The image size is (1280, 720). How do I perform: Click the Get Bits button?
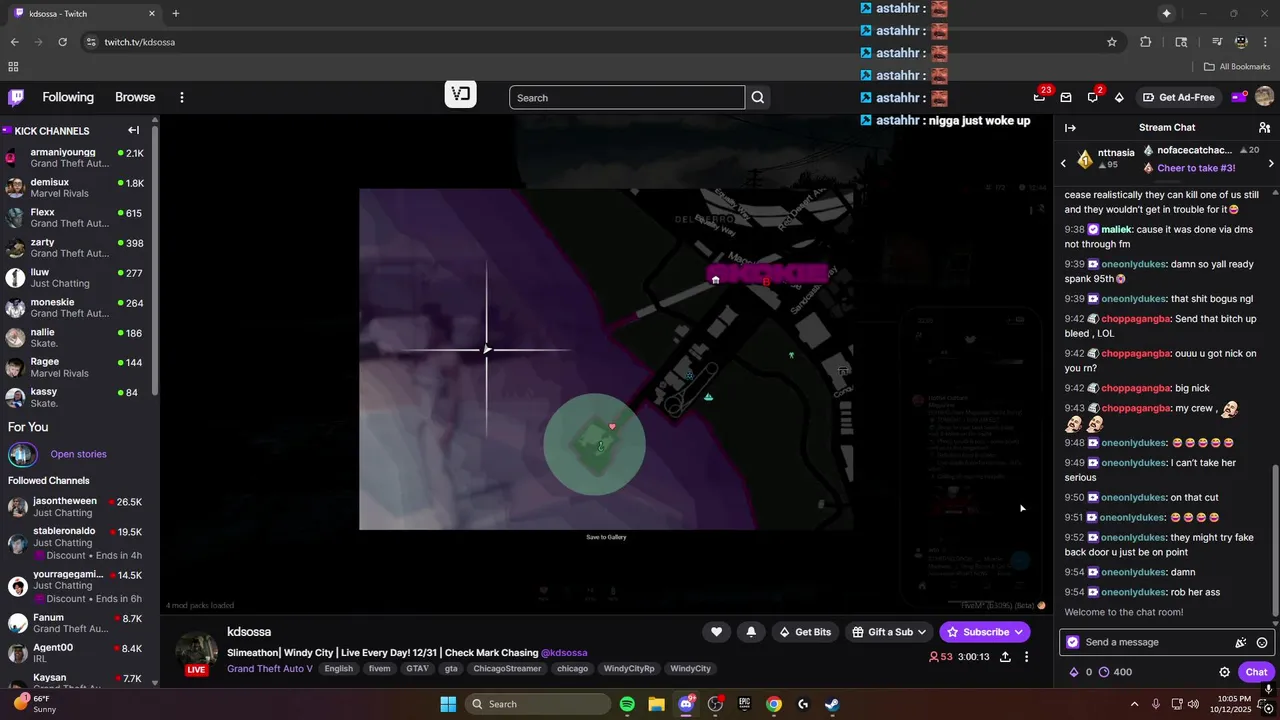(805, 632)
